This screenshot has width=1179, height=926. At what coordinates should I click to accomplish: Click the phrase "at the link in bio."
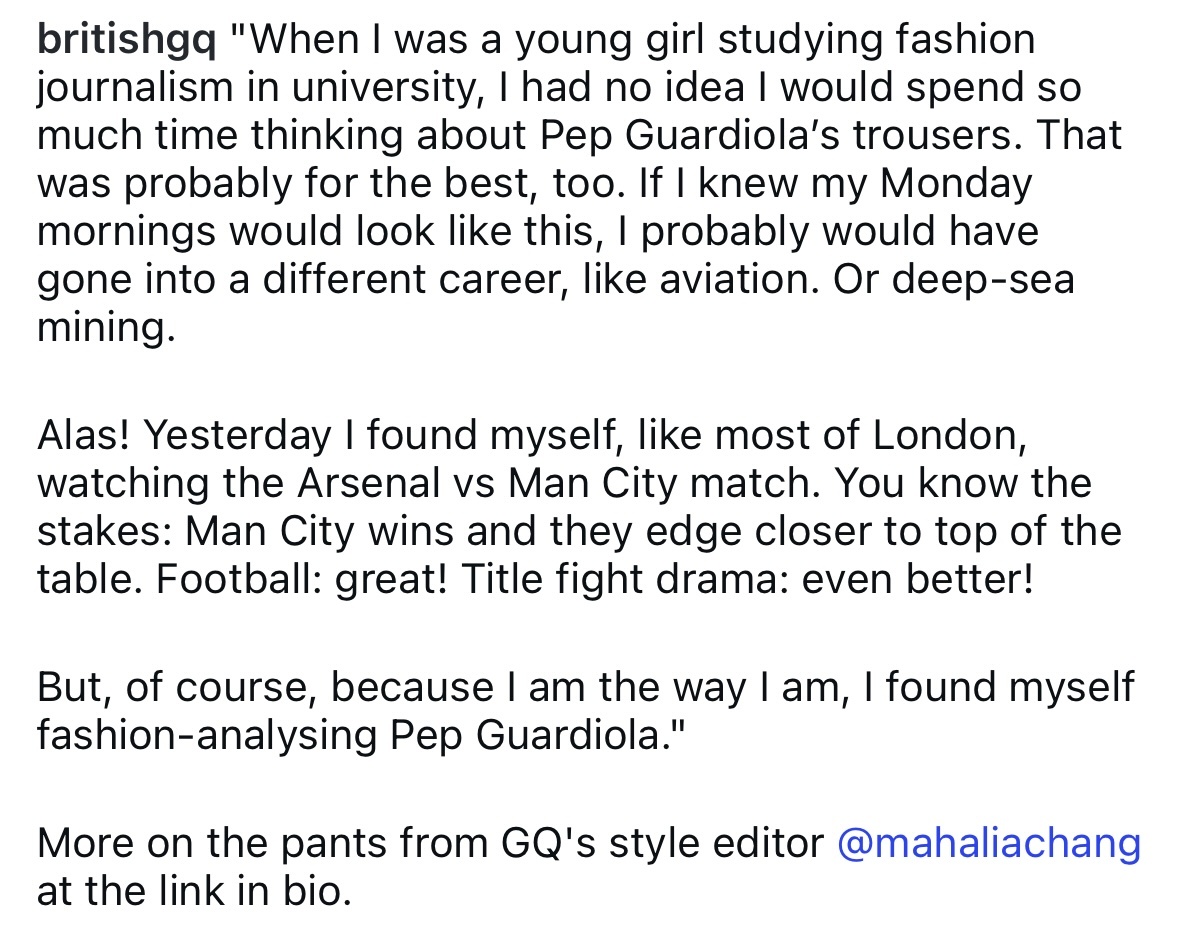point(194,891)
